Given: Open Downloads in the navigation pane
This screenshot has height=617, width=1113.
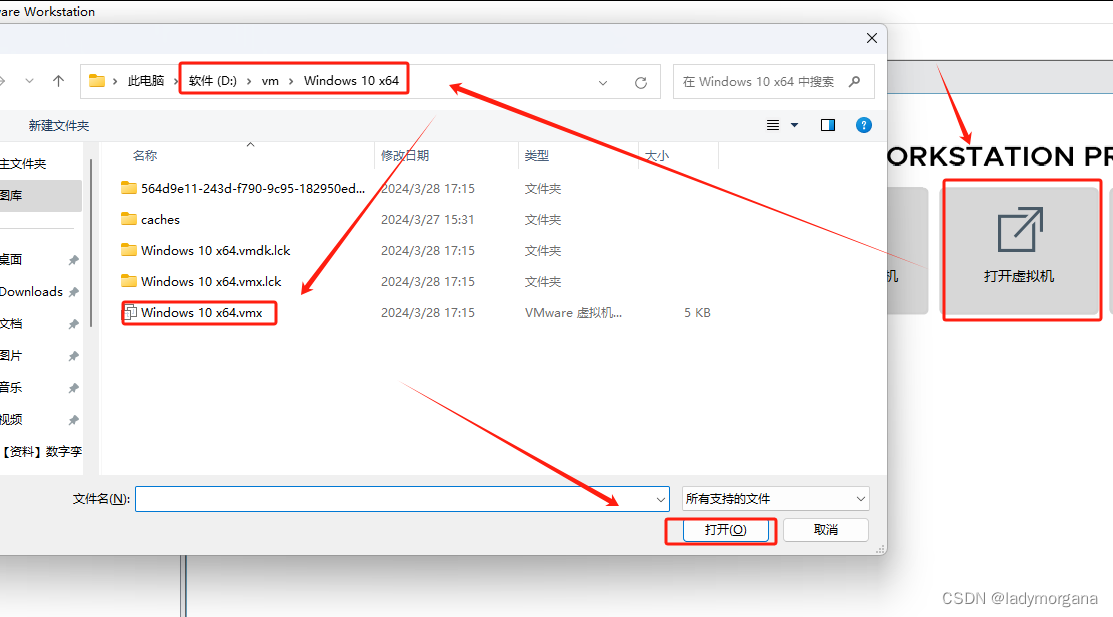Looking at the screenshot, I should pos(31,292).
